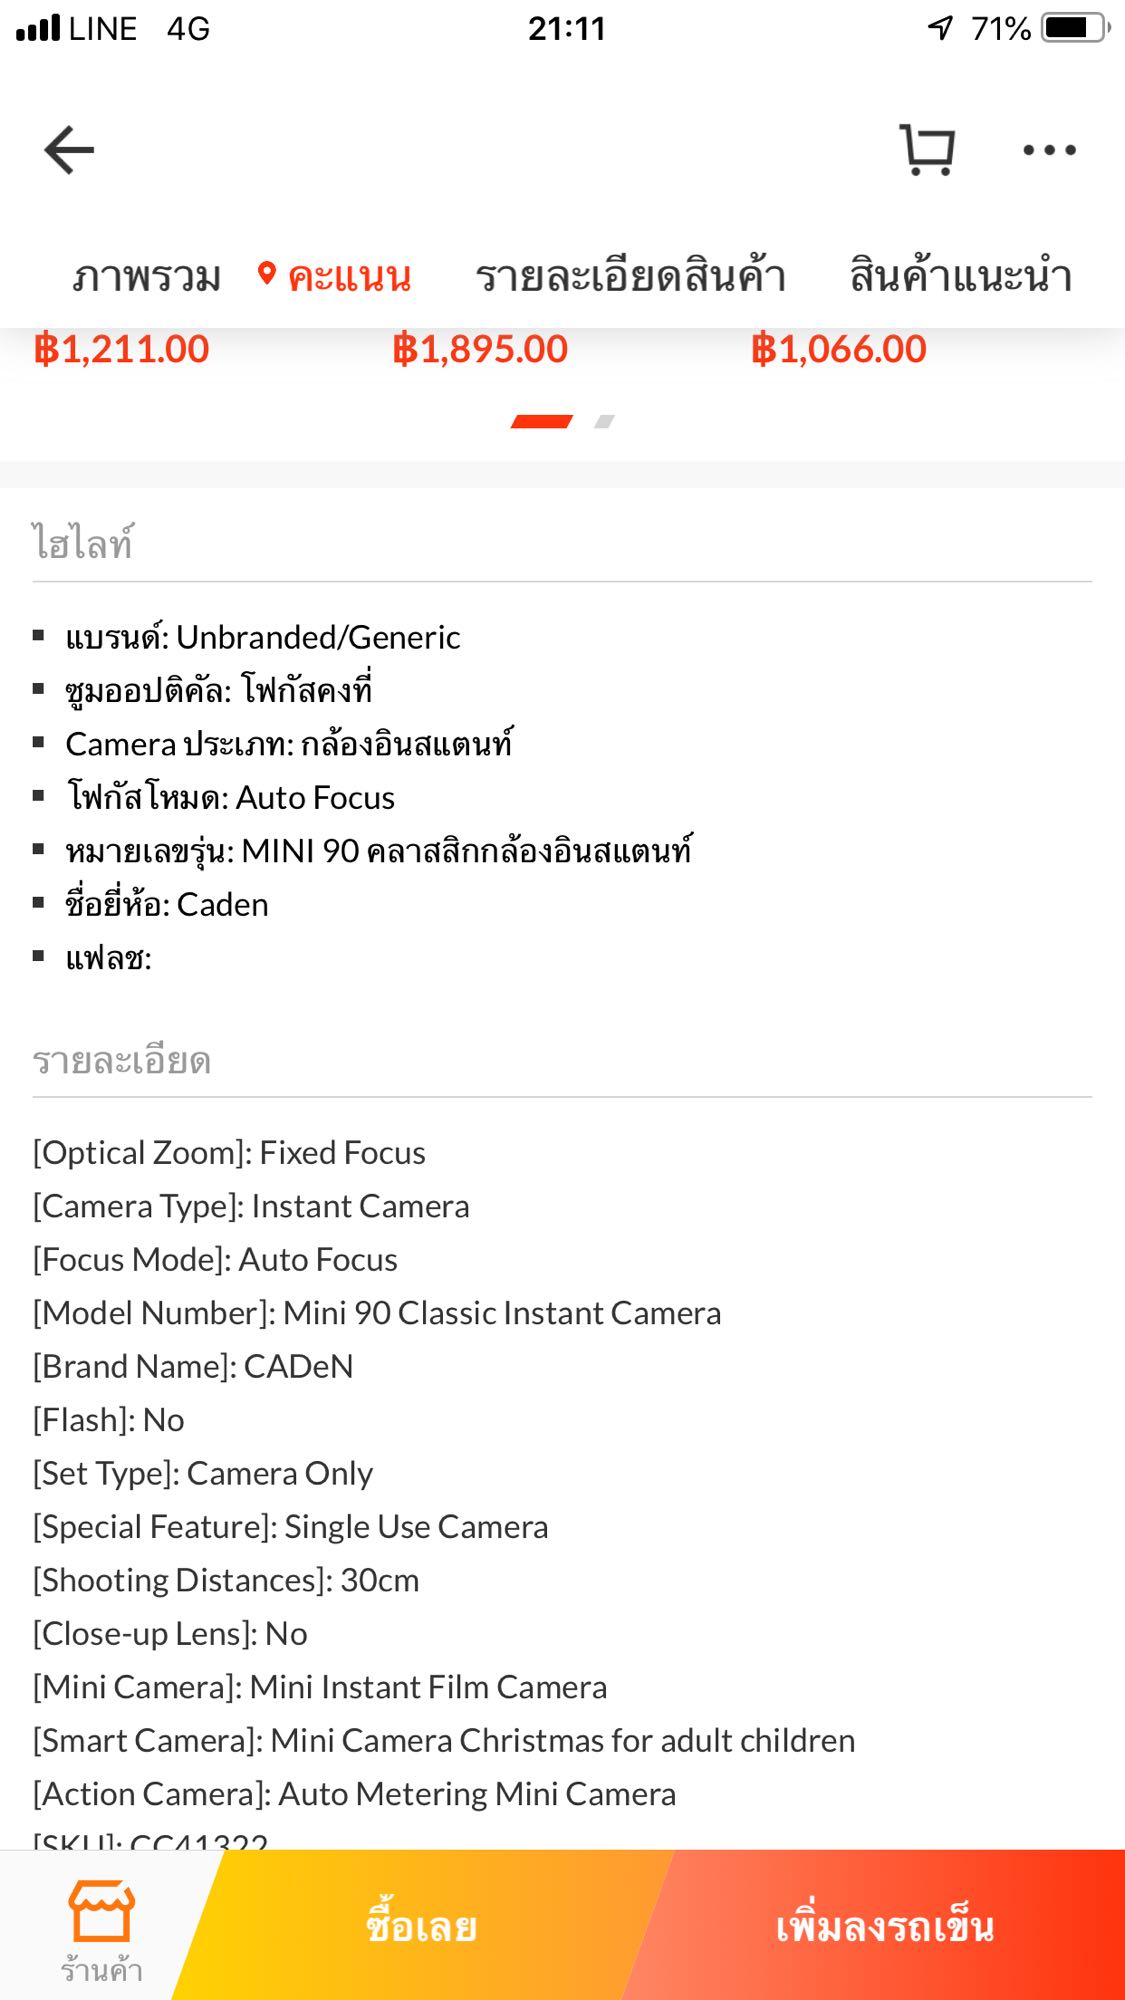This screenshot has height=2000, width=1125.
Task: Select the ฿1,895.00 product price
Action: coord(480,349)
